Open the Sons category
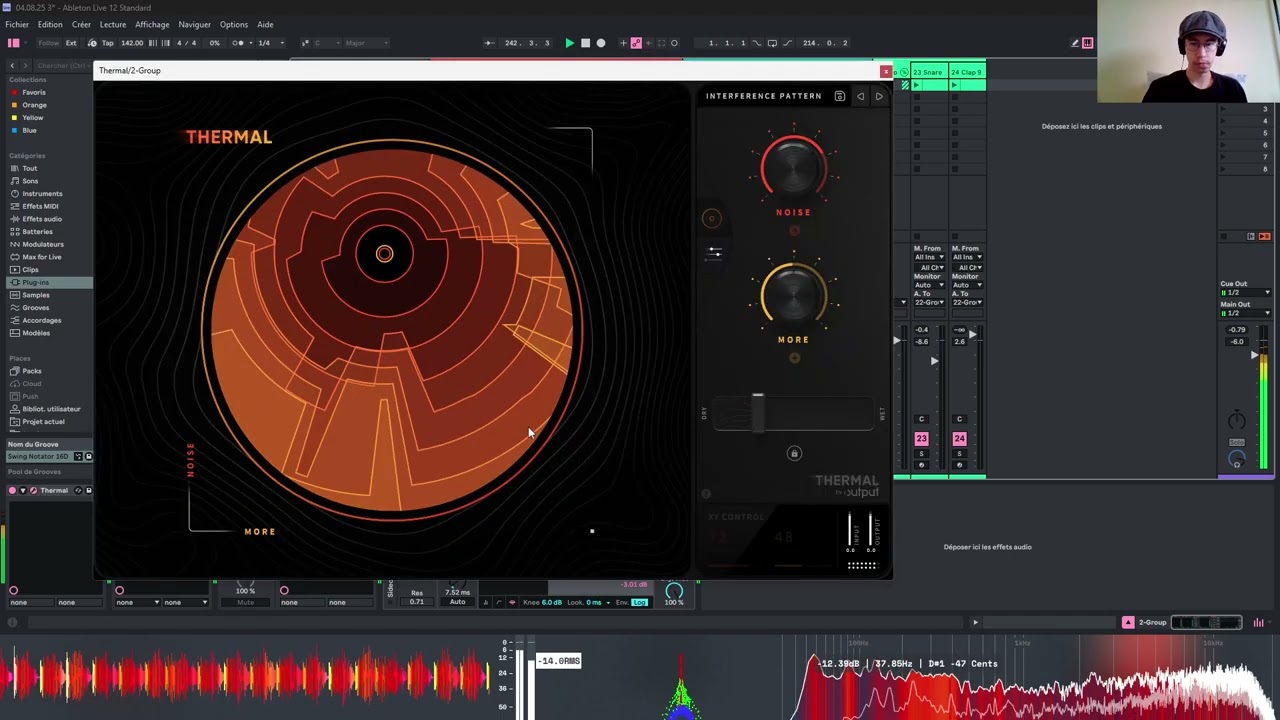Image resolution: width=1280 pixels, height=720 pixels. coord(30,181)
